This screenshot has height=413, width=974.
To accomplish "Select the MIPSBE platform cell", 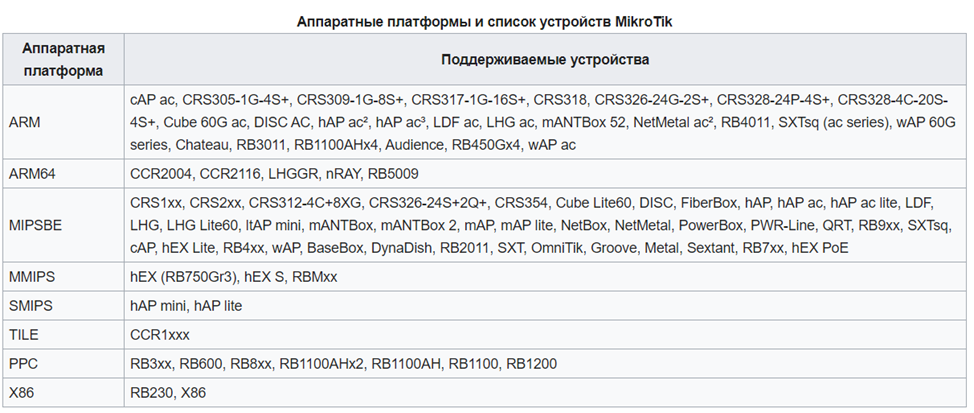I will click(x=35, y=225).
